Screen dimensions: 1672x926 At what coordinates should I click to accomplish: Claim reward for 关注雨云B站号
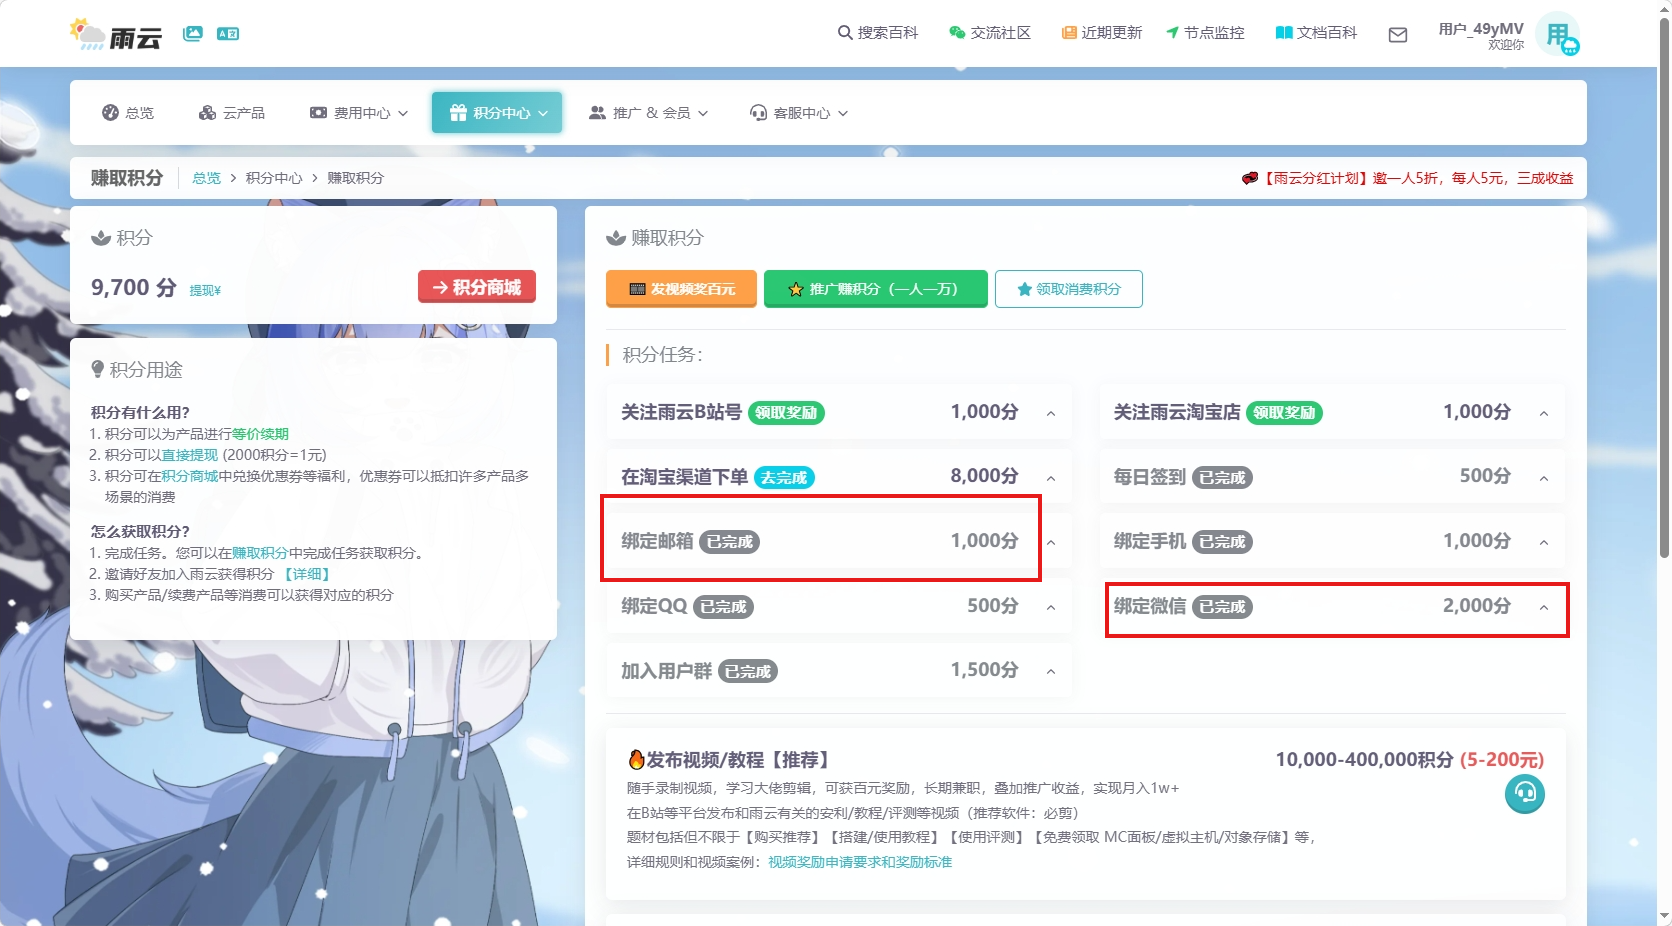786,413
